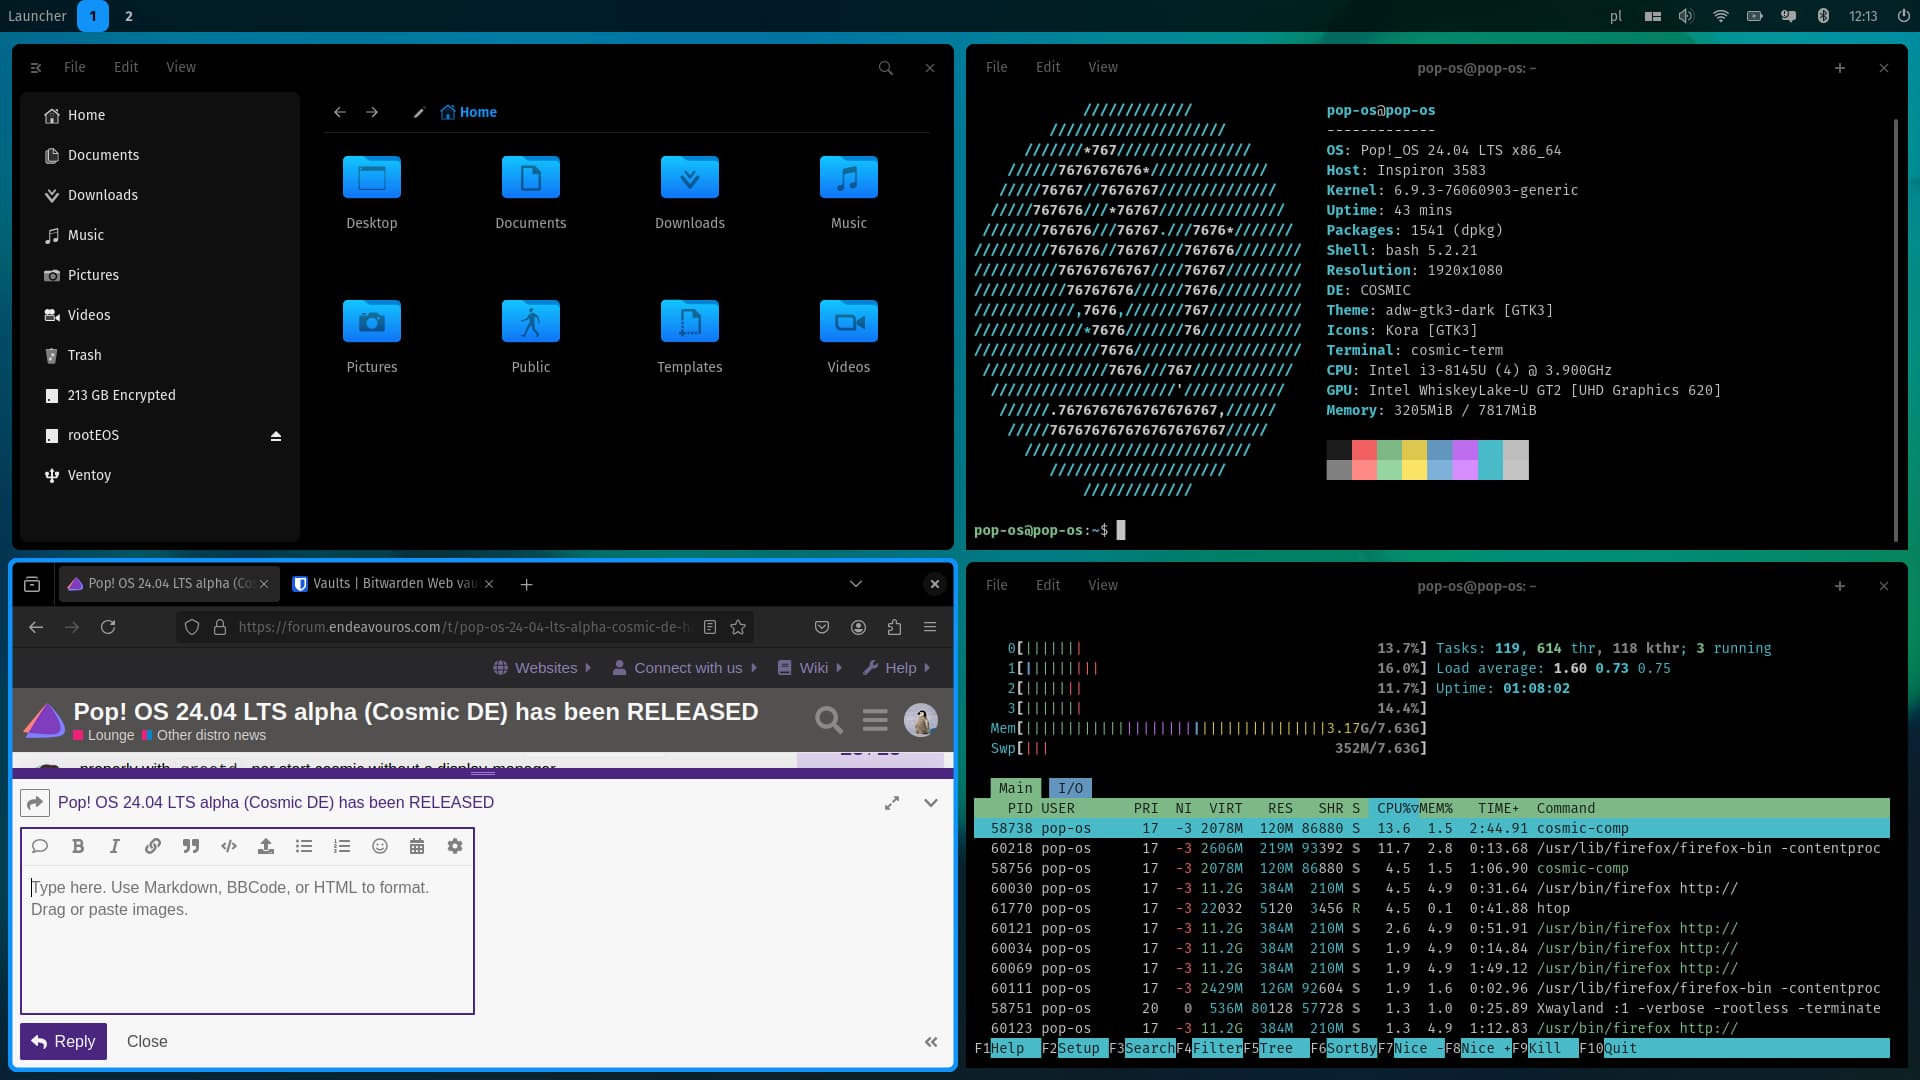Edit location path with pencil icon
The image size is (1920, 1080).
click(419, 112)
